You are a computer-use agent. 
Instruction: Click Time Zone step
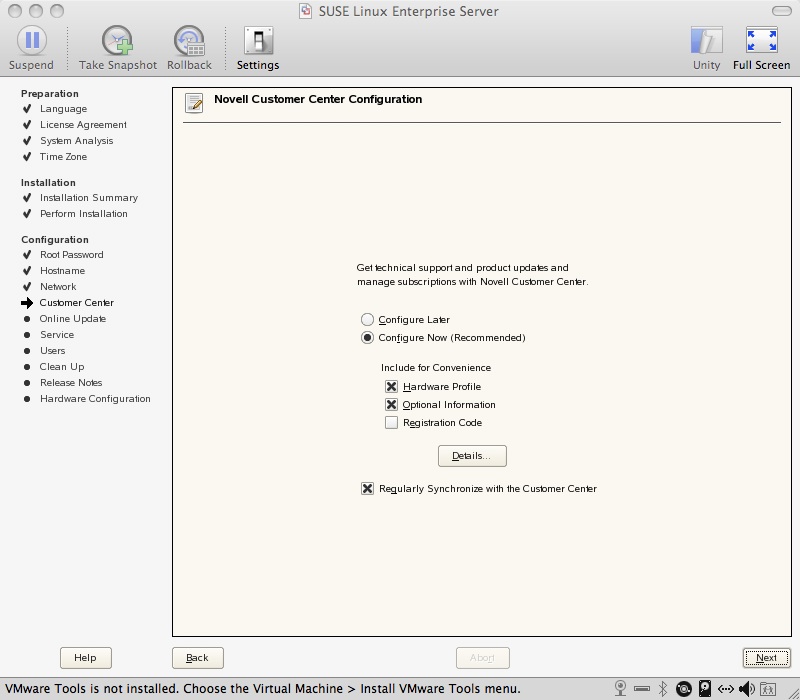63,157
